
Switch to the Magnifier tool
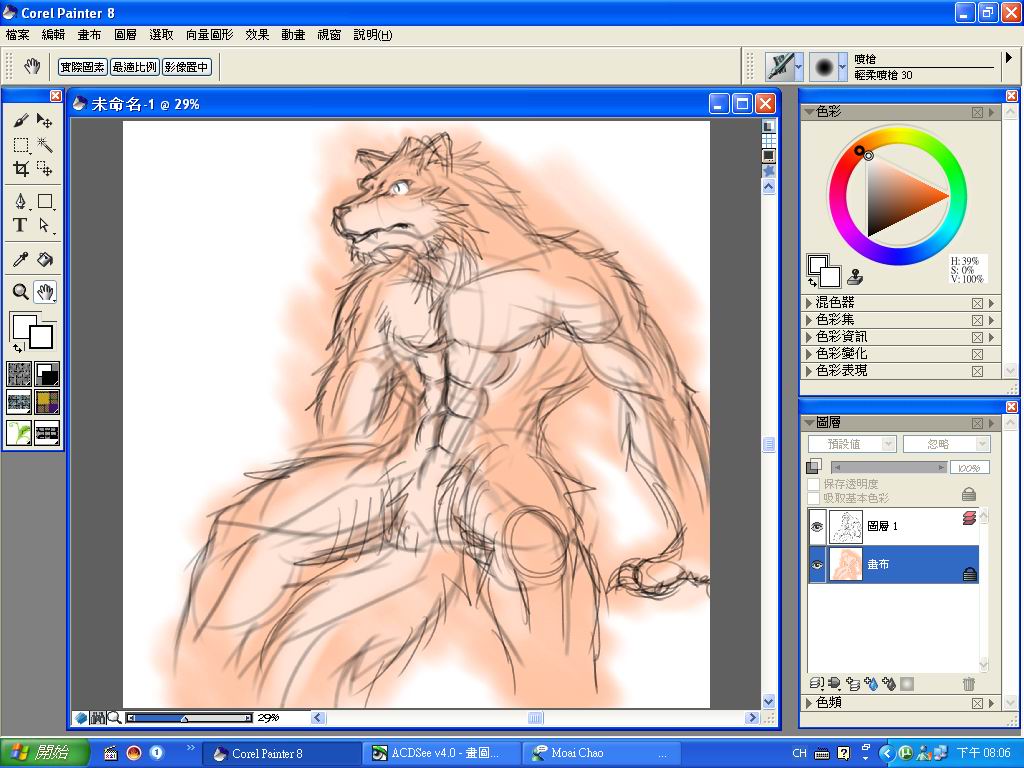[x=20, y=292]
